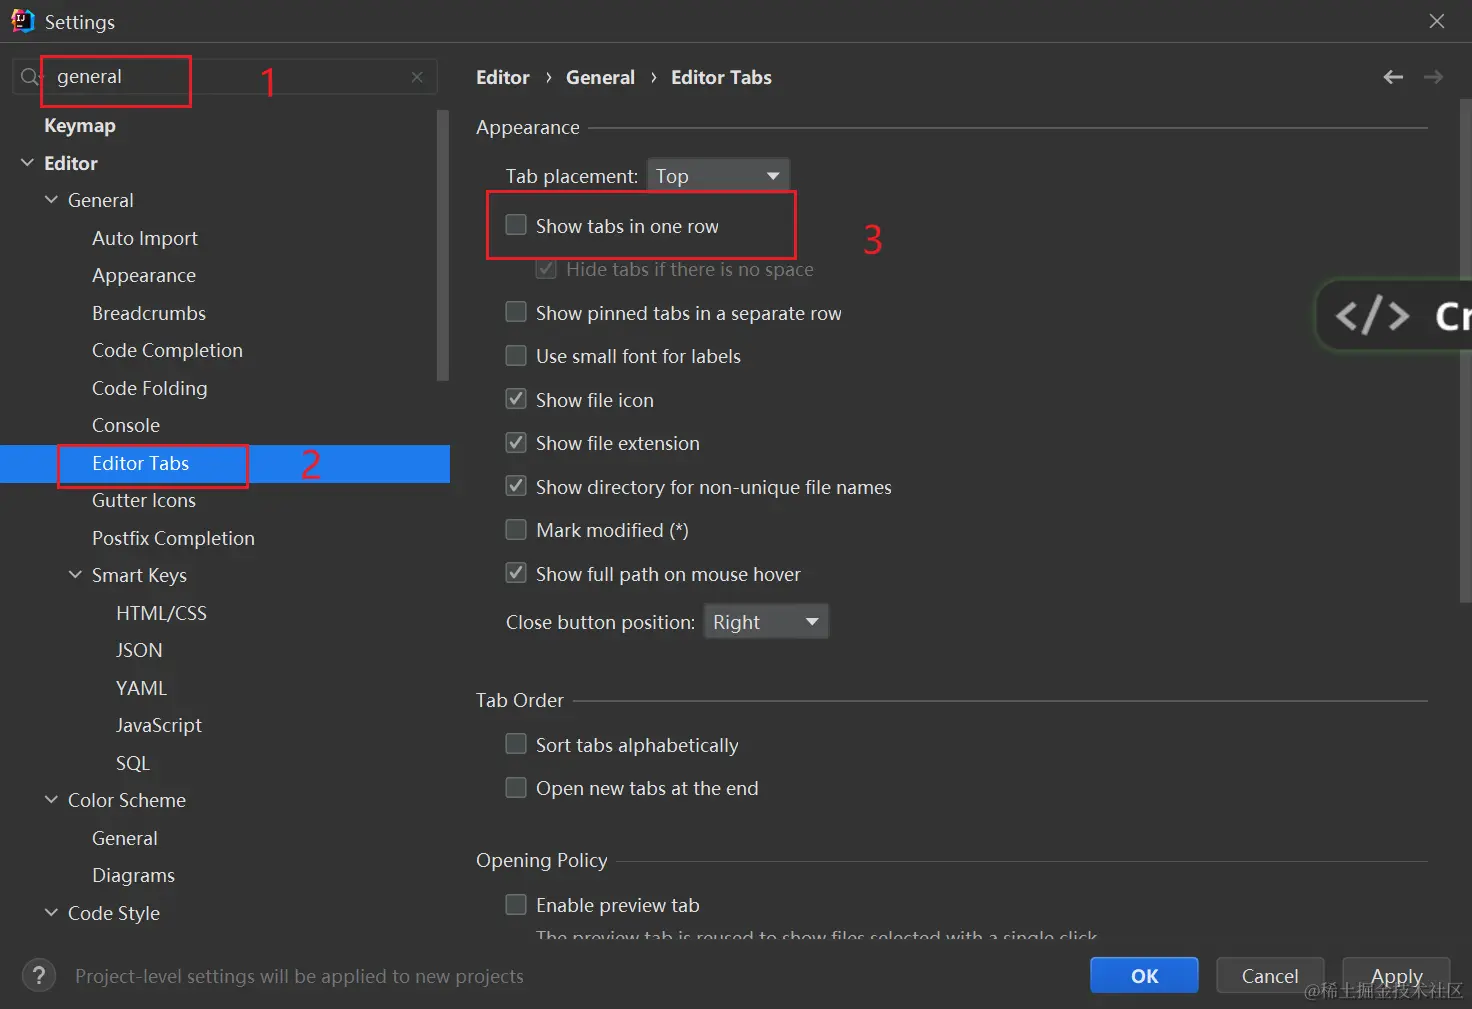Collapse the Smart Keys node
The image size is (1472, 1009).
tap(75, 575)
